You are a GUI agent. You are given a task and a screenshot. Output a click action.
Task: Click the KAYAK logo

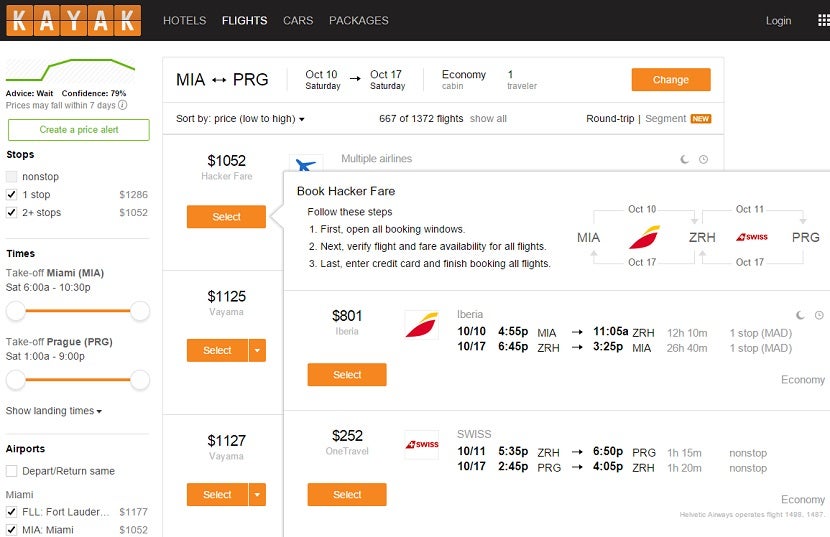[74, 21]
